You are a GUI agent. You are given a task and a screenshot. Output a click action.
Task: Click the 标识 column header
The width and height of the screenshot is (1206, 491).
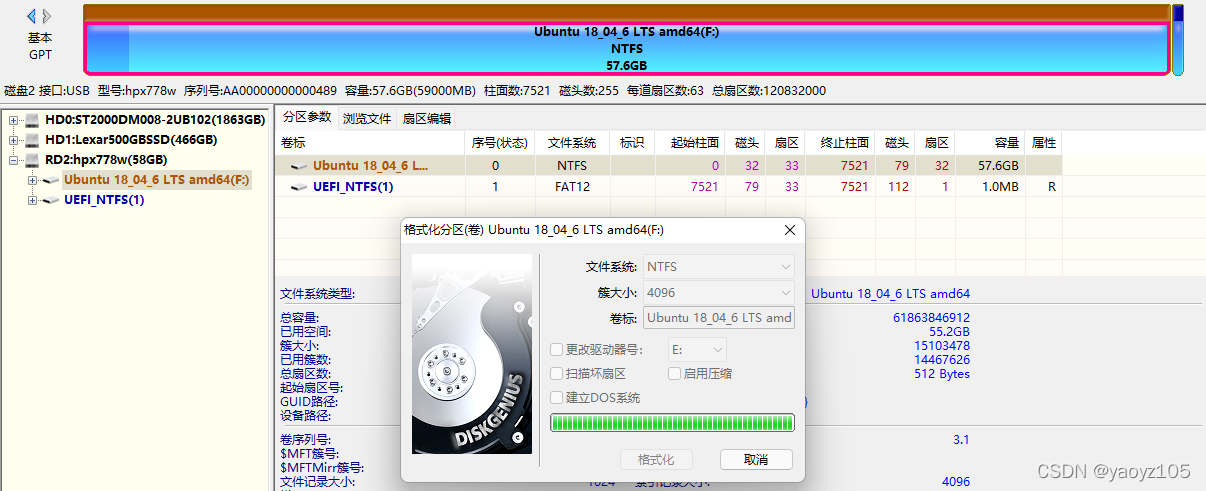[x=632, y=143]
